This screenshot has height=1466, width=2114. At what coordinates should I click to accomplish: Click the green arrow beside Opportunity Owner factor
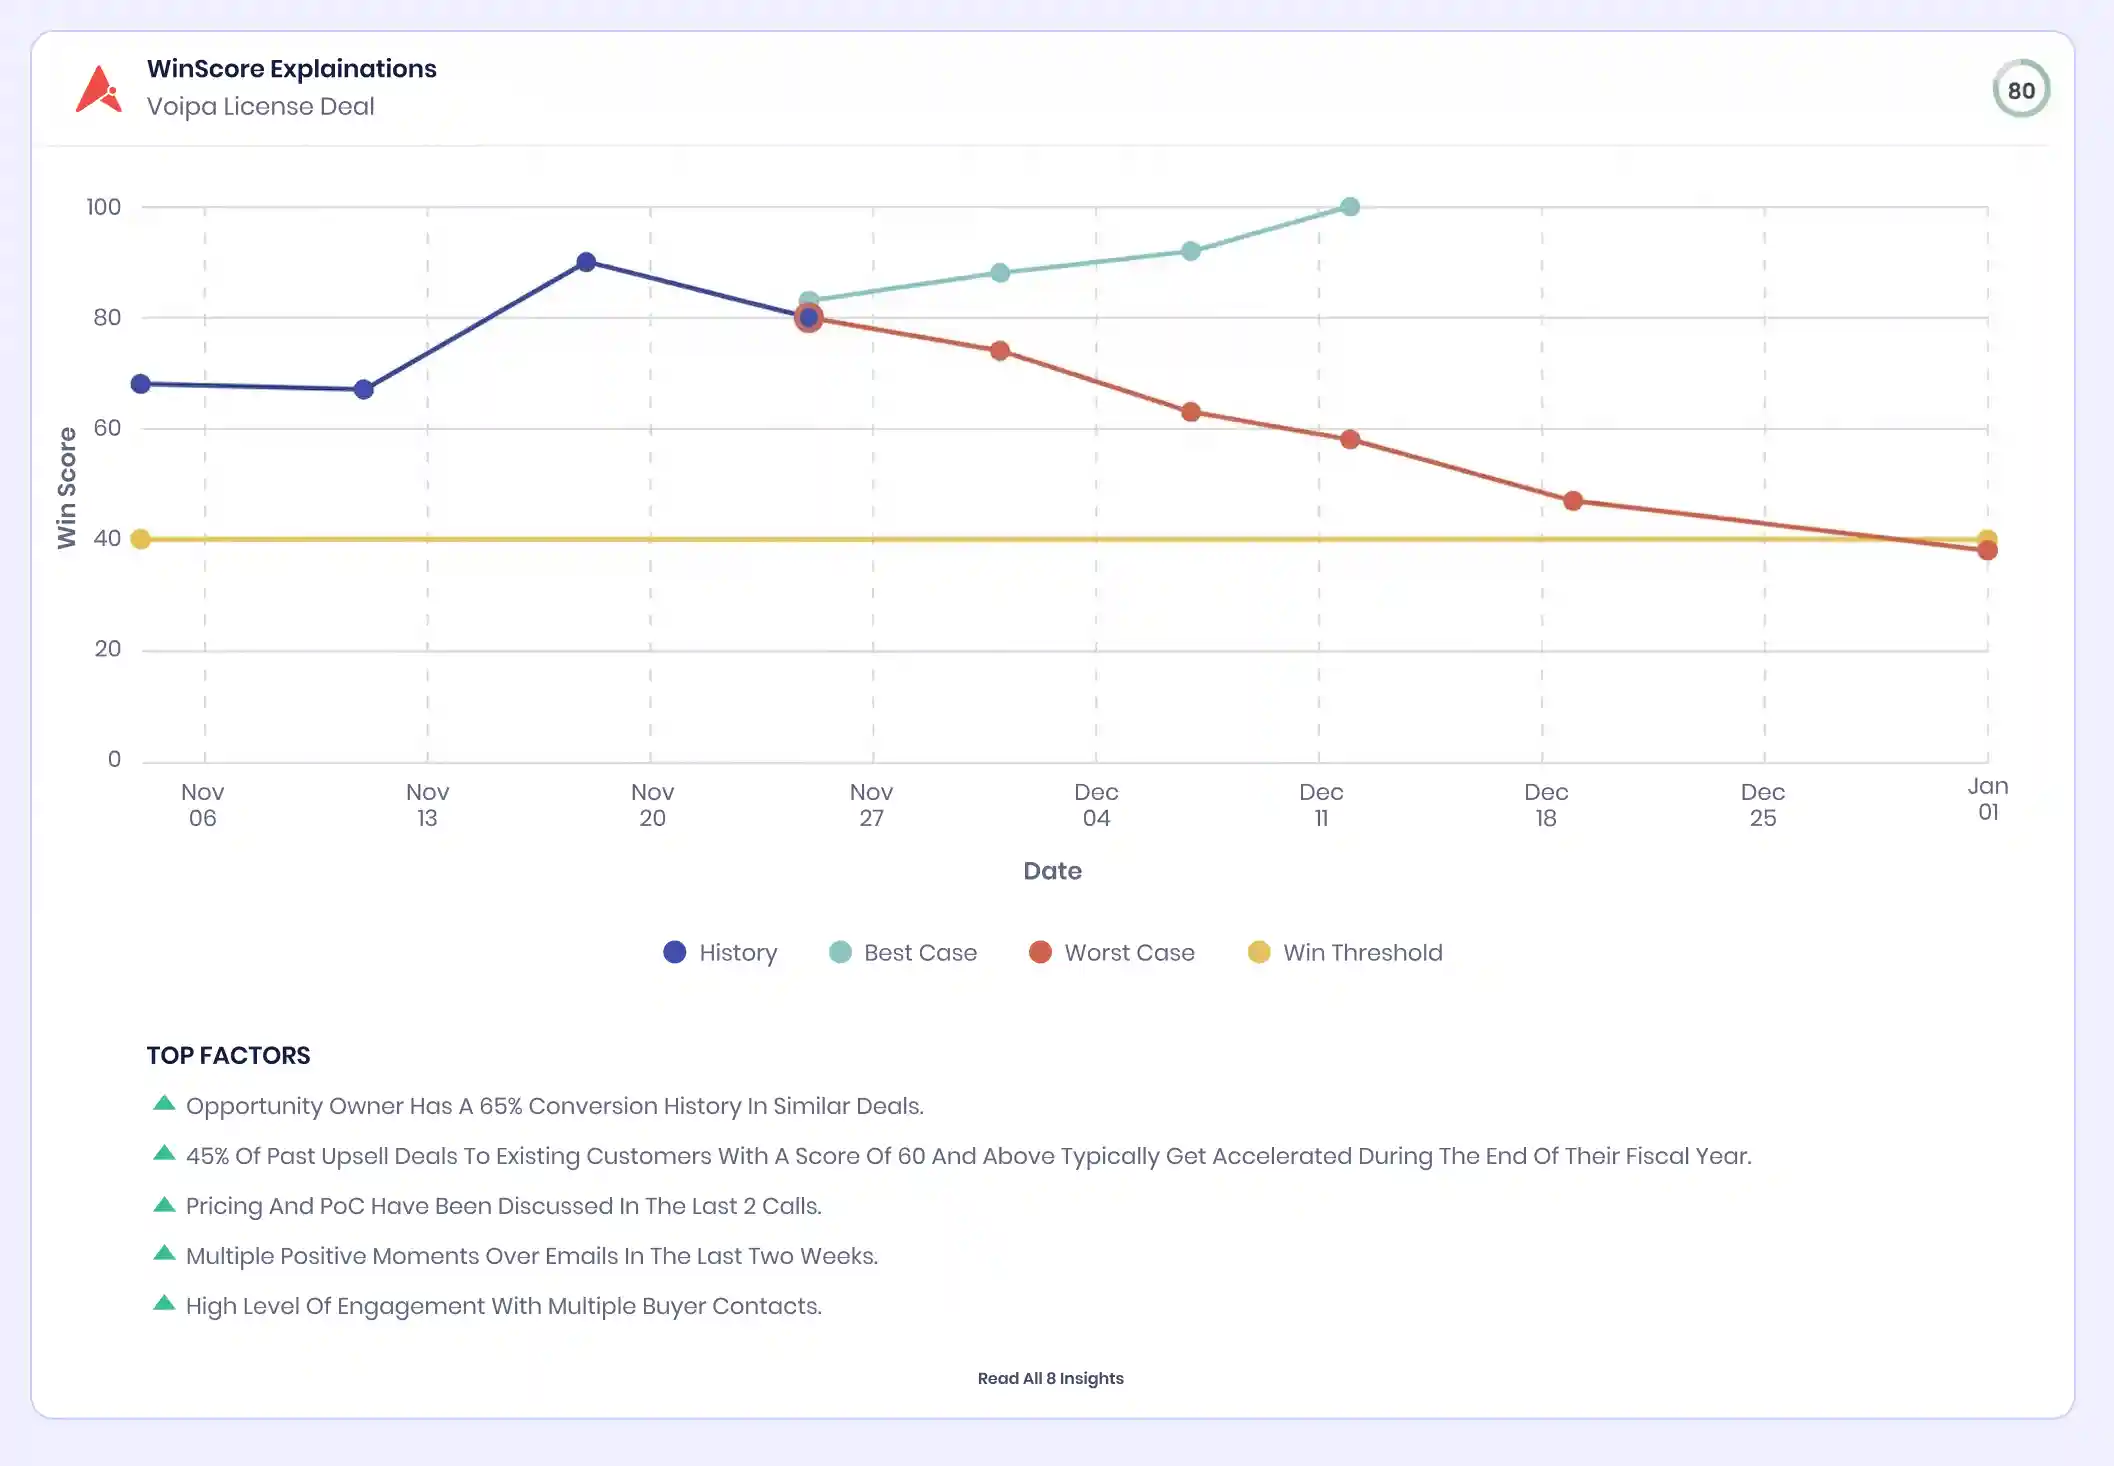click(x=164, y=1104)
